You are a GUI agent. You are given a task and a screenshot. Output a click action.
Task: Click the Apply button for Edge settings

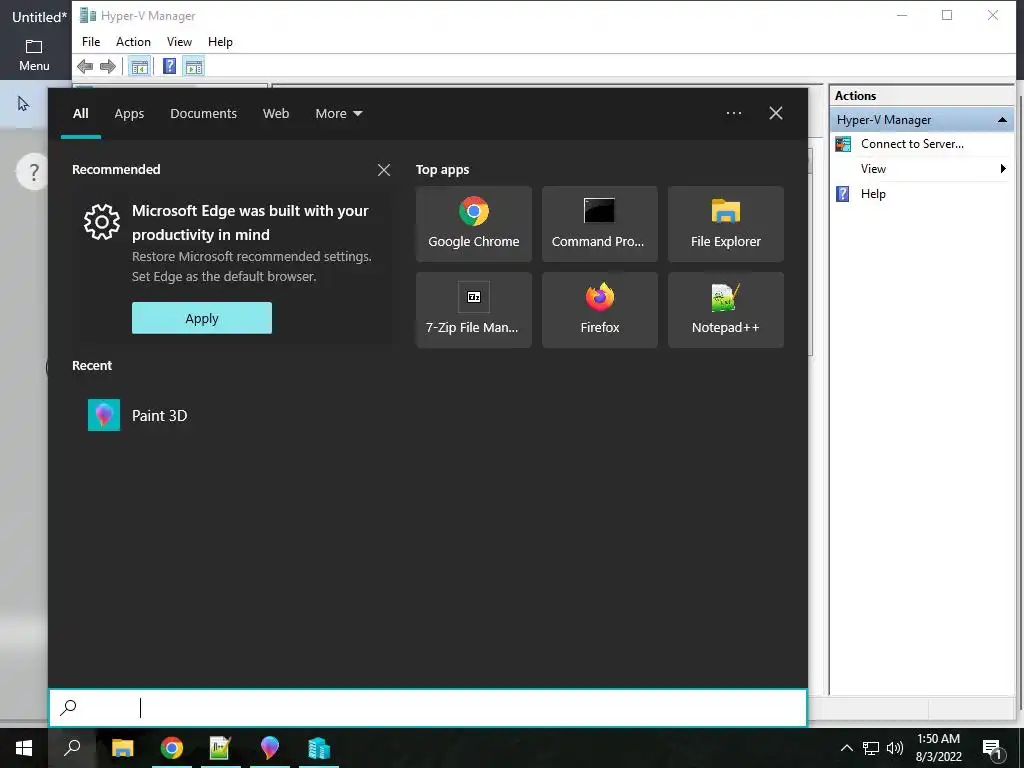pos(202,318)
